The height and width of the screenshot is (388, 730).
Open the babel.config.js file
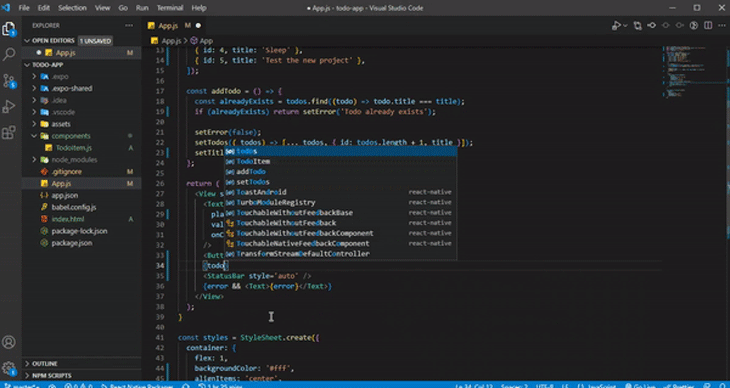(x=81, y=207)
